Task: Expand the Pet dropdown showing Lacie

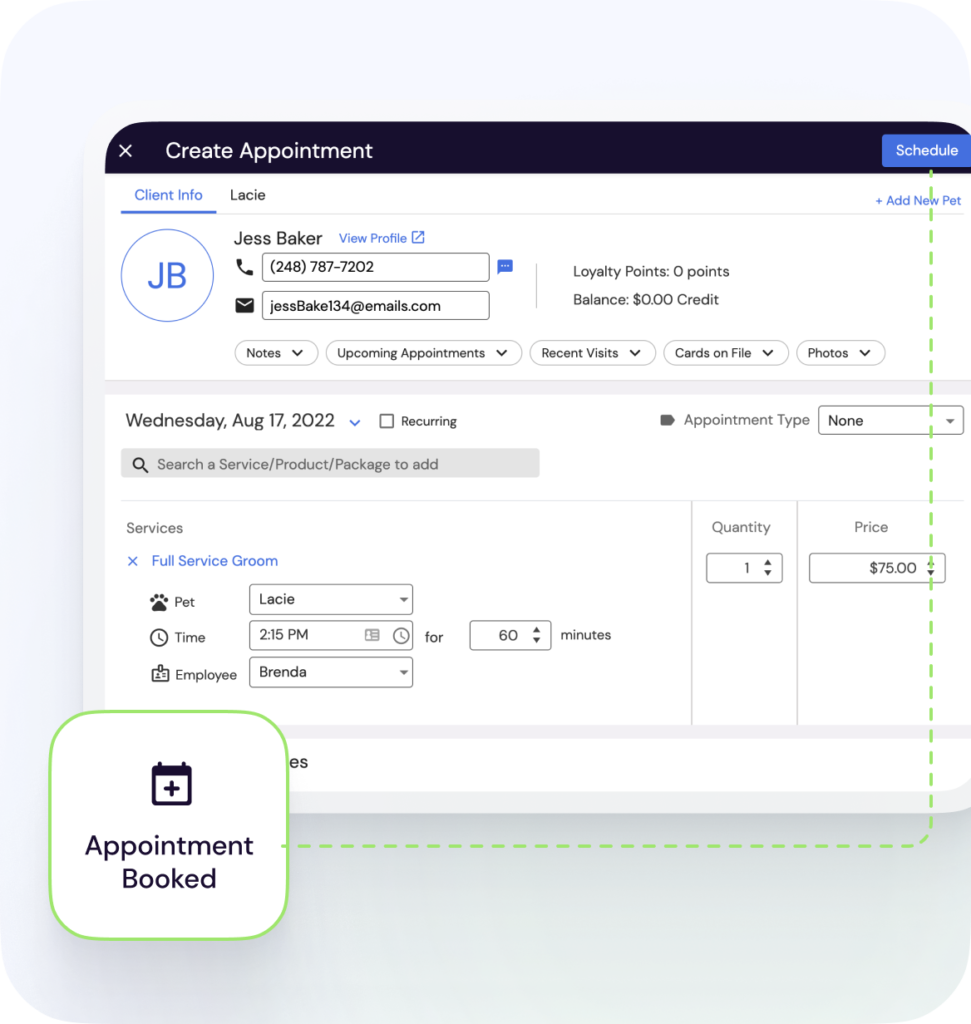Action: pos(330,600)
